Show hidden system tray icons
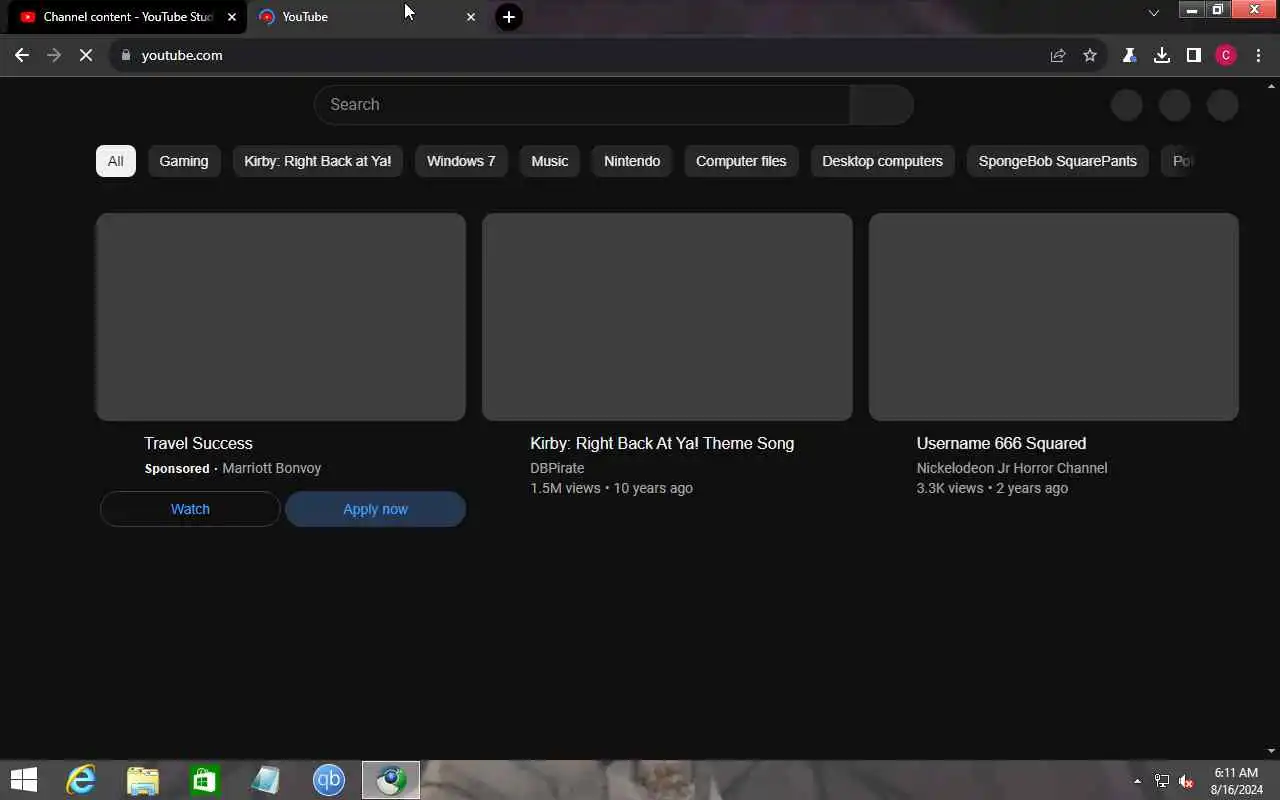Screen dimensions: 1280x800 tap(1137, 781)
